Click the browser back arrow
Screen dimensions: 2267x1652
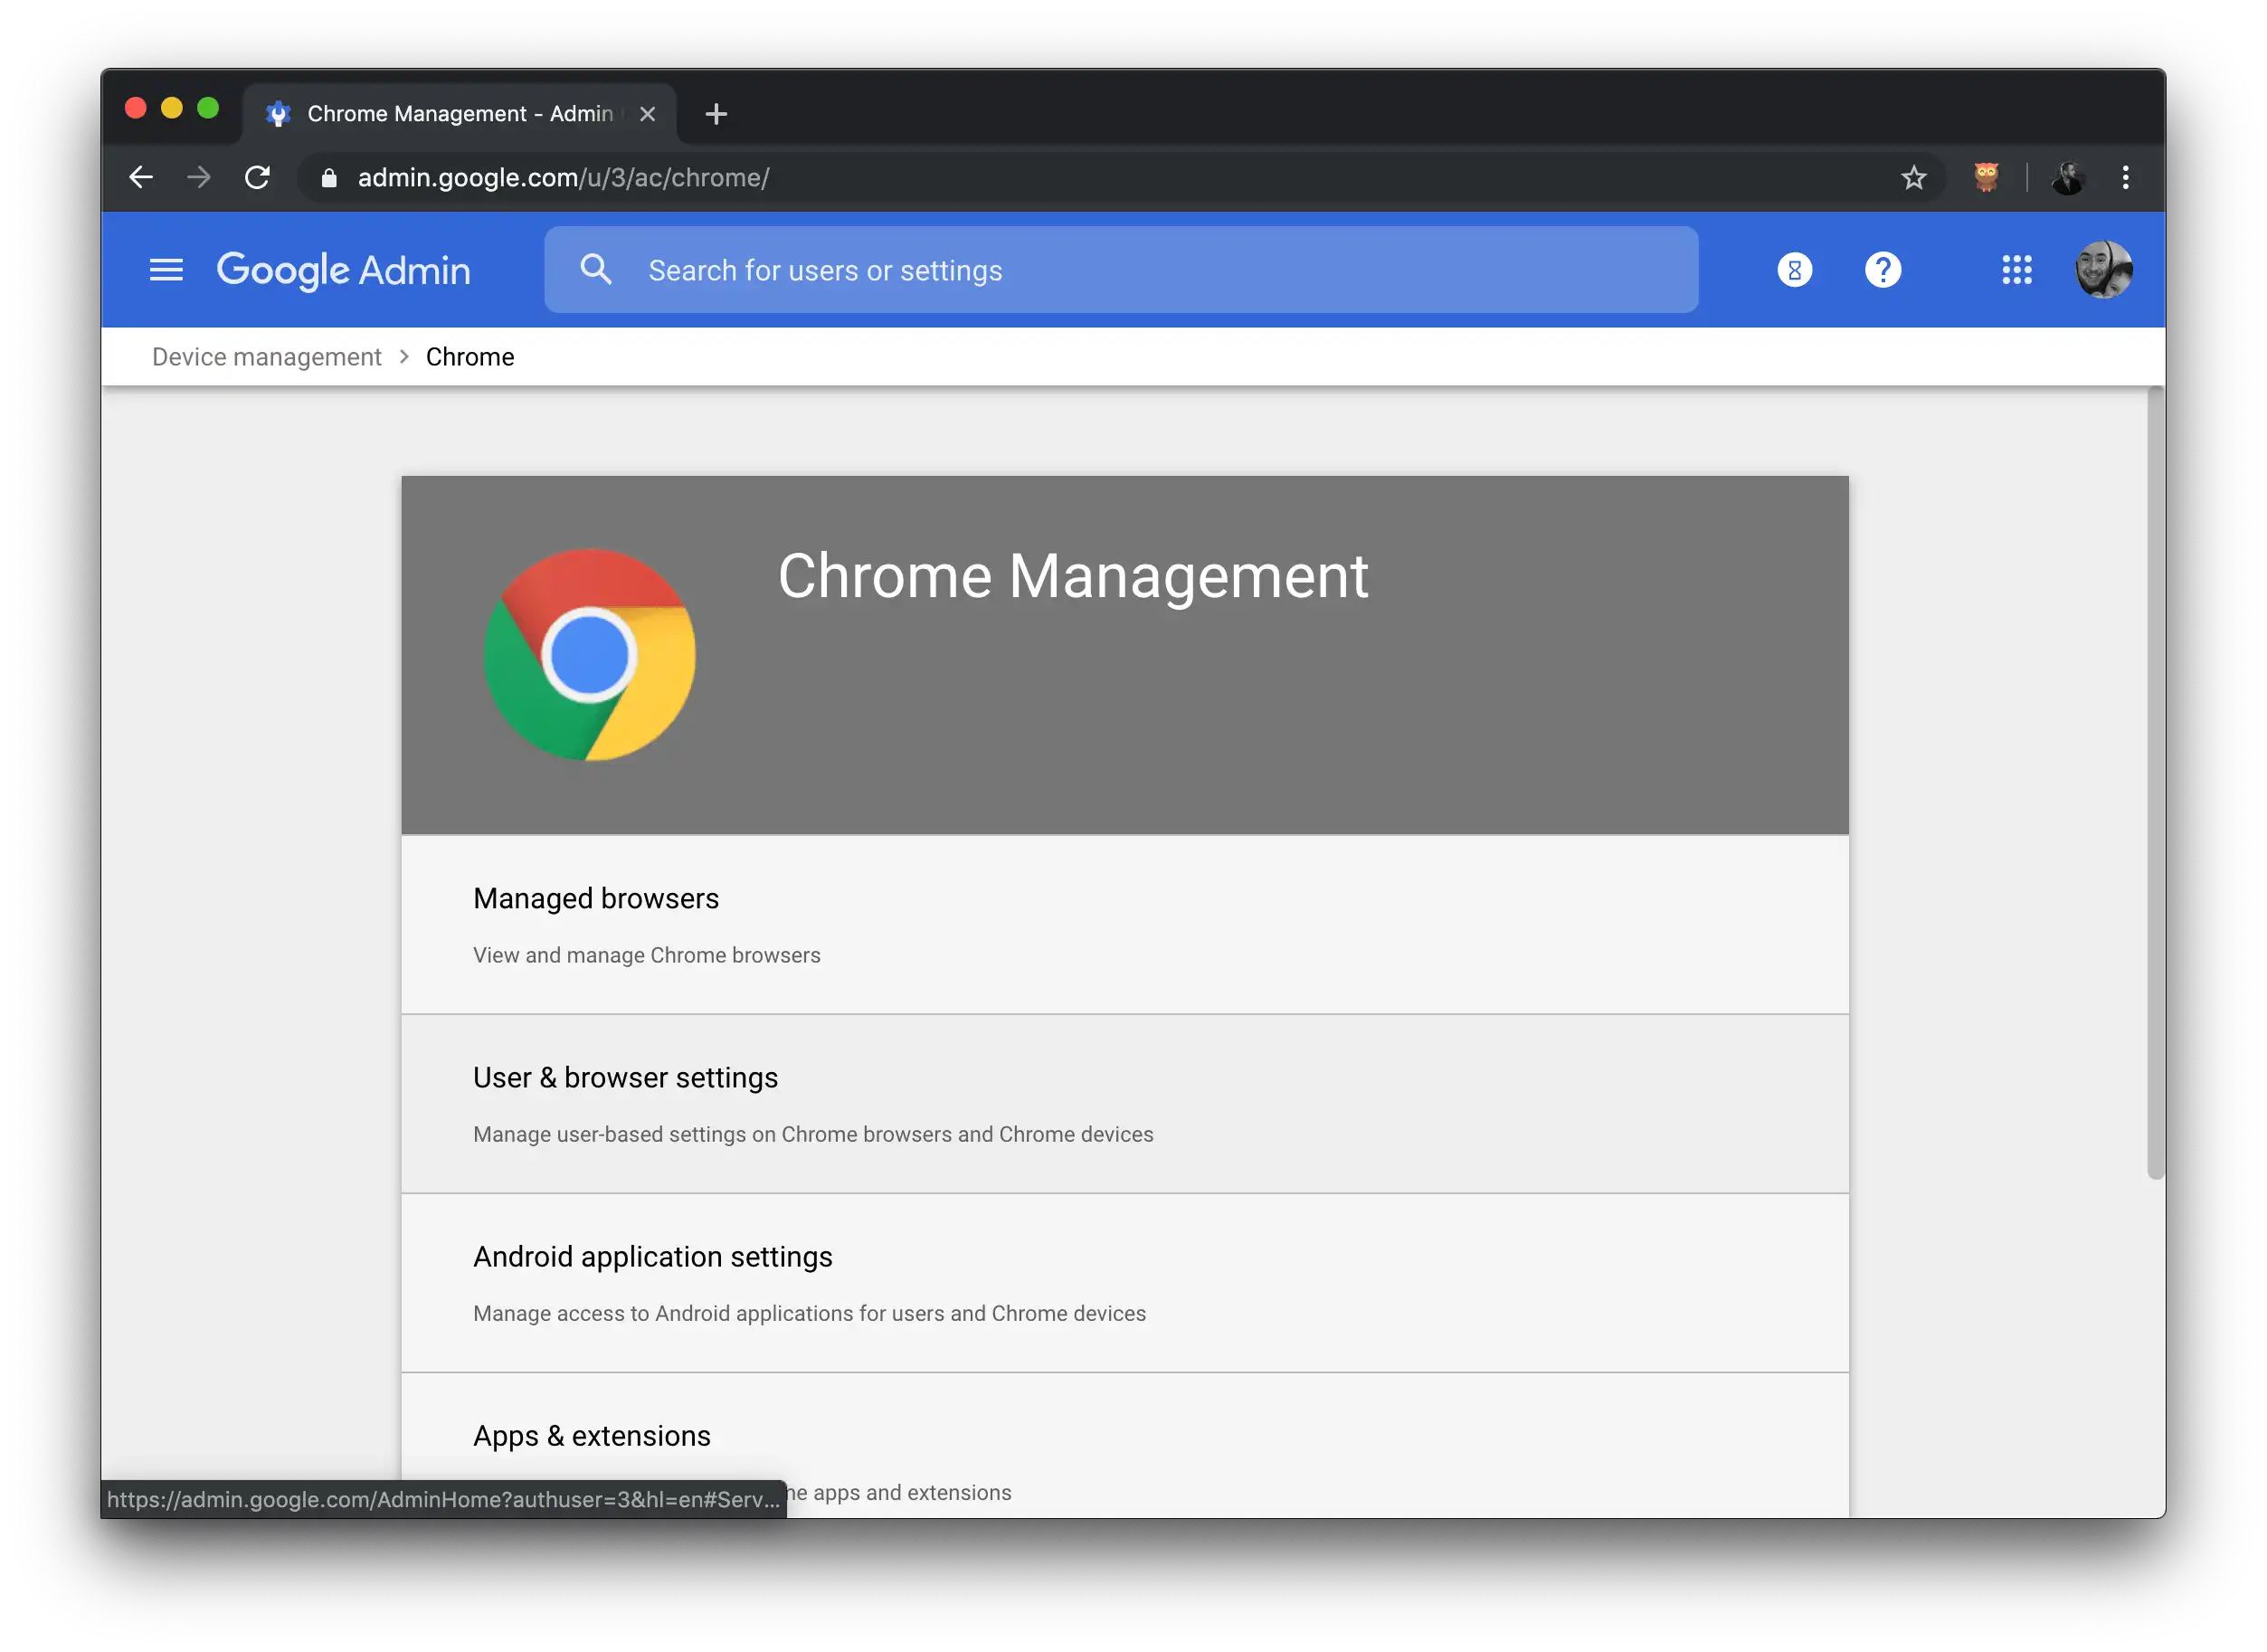pyautogui.click(x=141, y=177)
